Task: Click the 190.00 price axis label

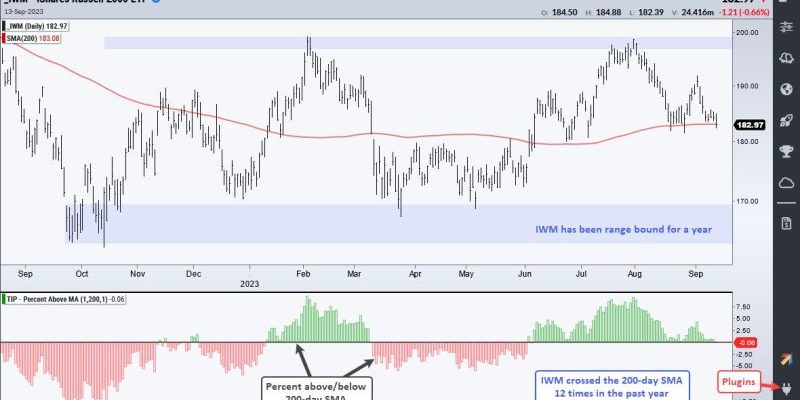Action: pyautogui.click(x=748, y=86)
